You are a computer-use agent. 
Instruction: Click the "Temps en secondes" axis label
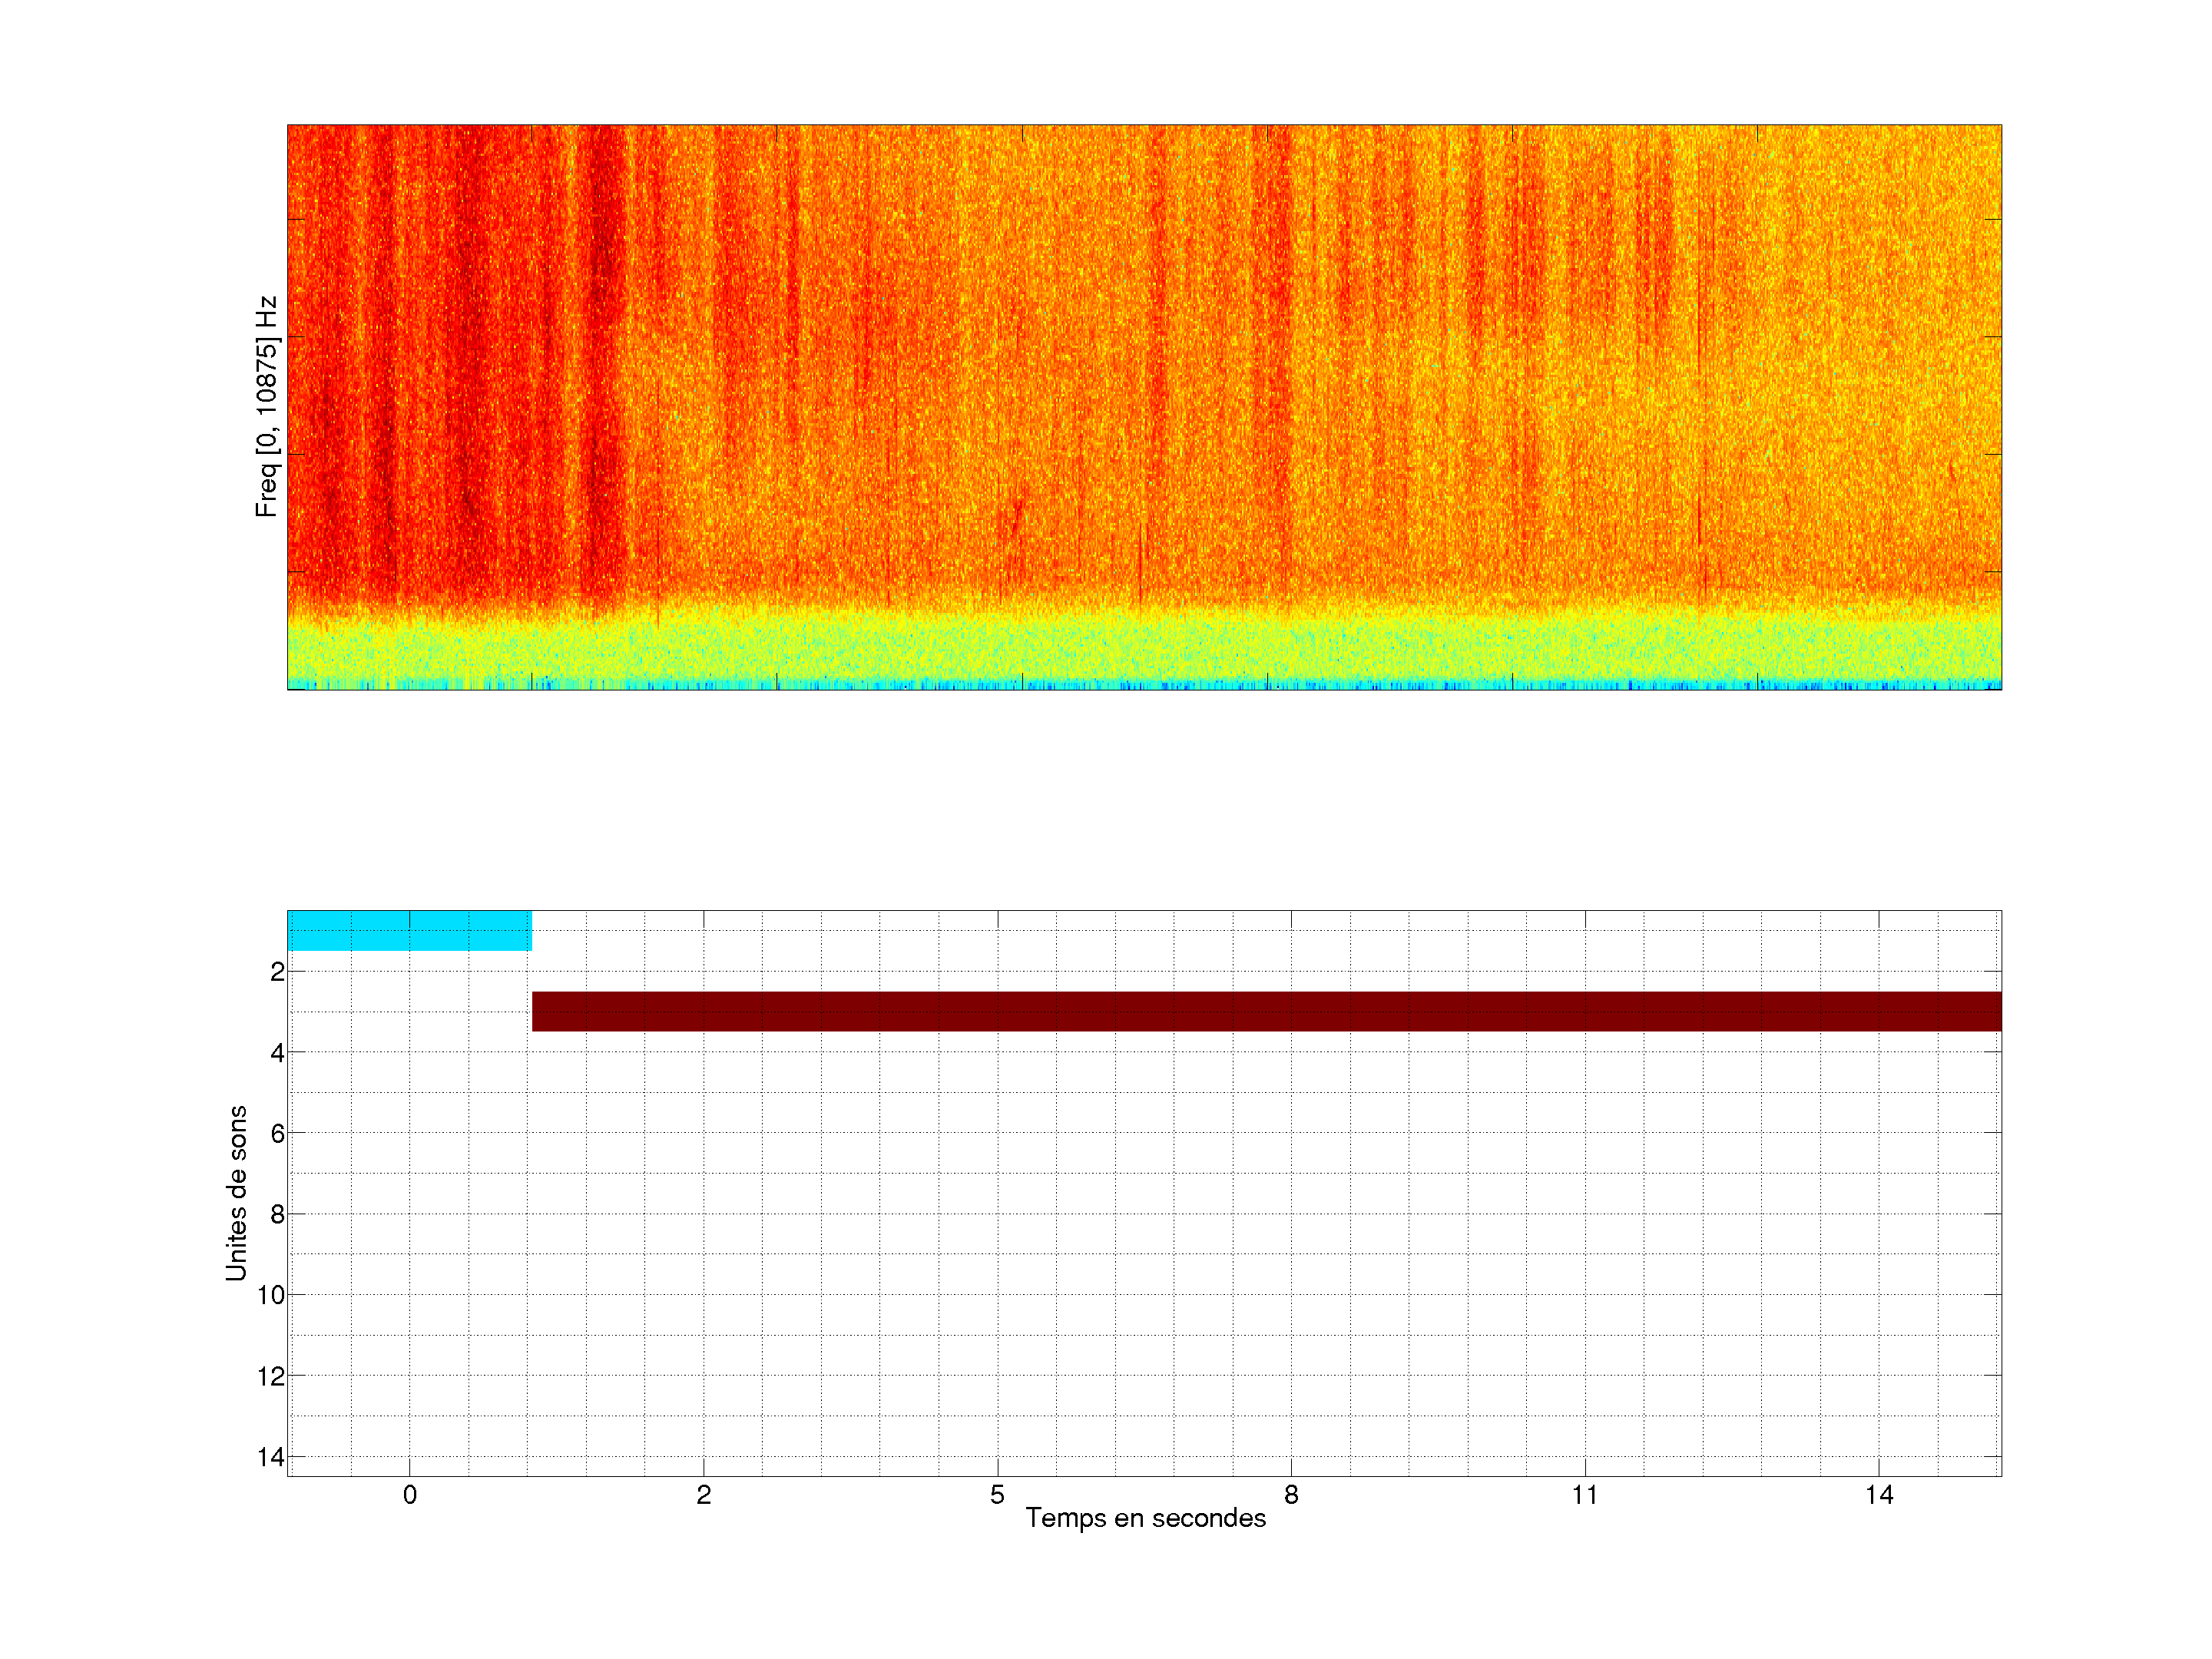(1145, 1518)
